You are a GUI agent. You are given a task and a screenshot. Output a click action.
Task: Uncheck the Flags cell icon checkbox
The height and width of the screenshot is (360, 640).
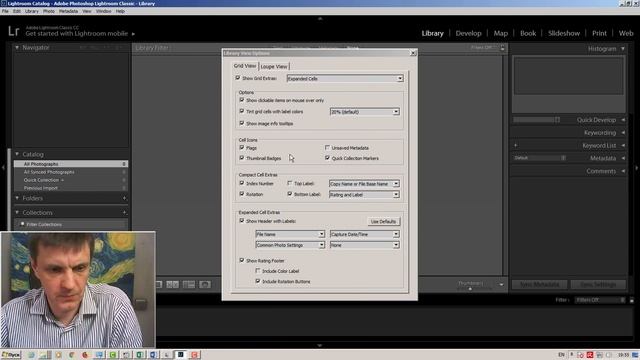pyautogui.click(x=242, y=147)
